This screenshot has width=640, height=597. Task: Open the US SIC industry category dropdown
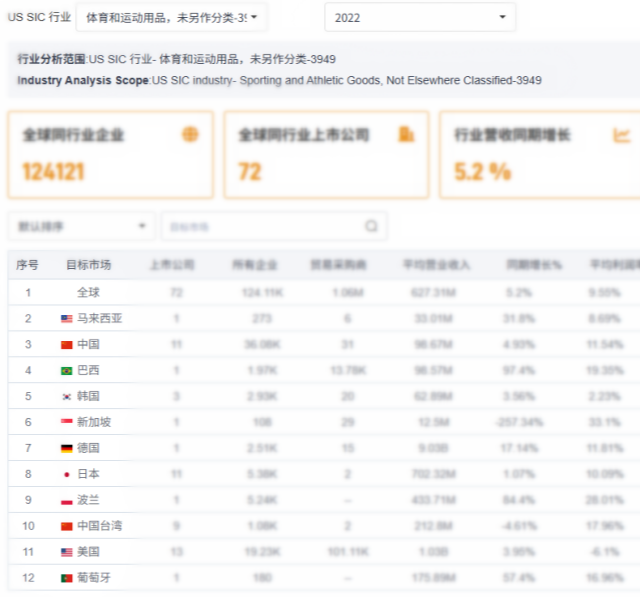click(171, 18)
